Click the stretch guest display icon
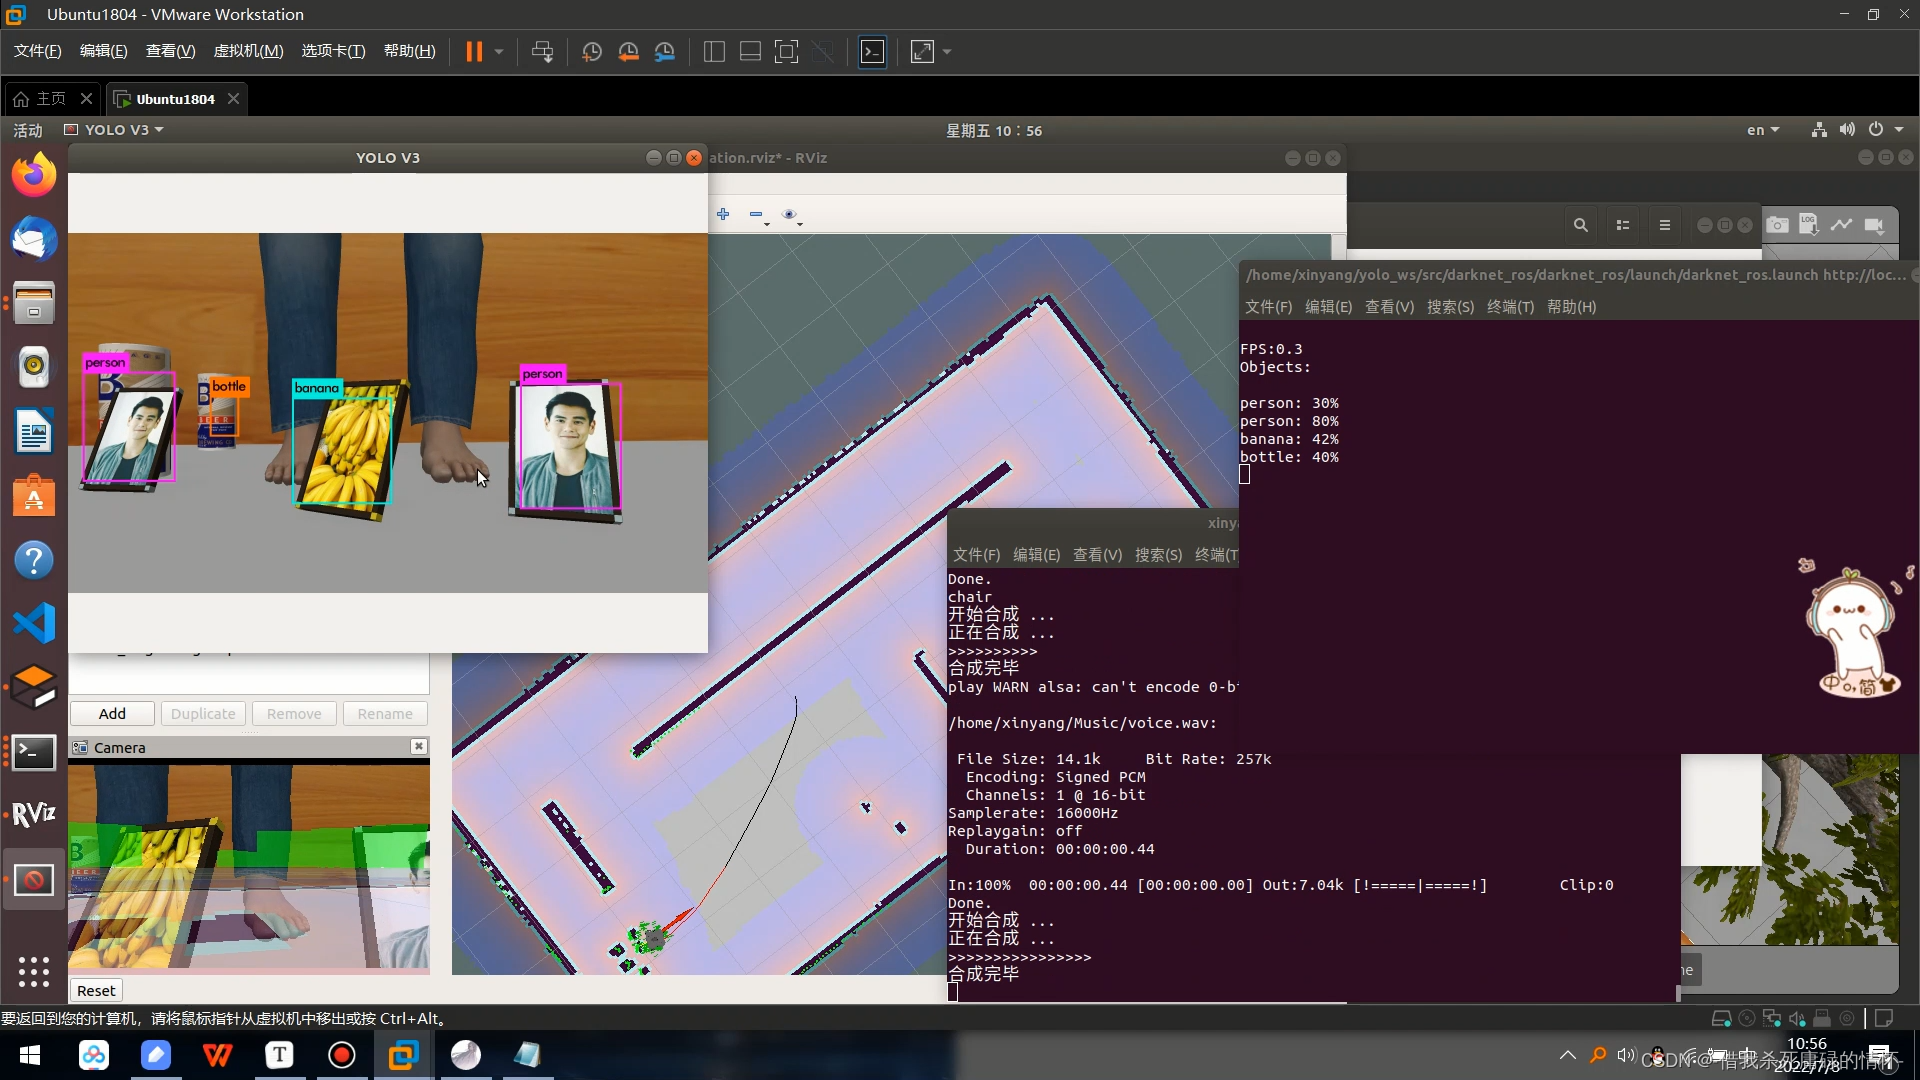 click(922, 51)
